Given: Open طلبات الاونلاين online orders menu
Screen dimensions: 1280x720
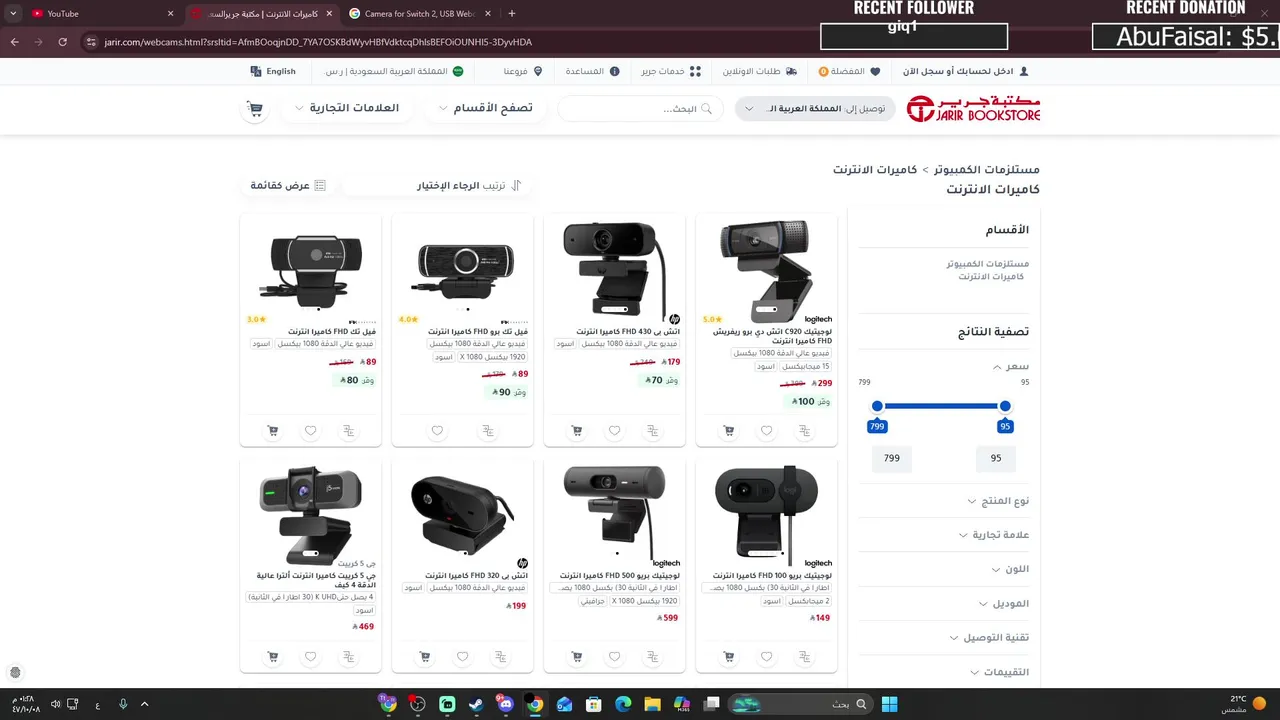Looking at the screenshot, I should [759, 72].
